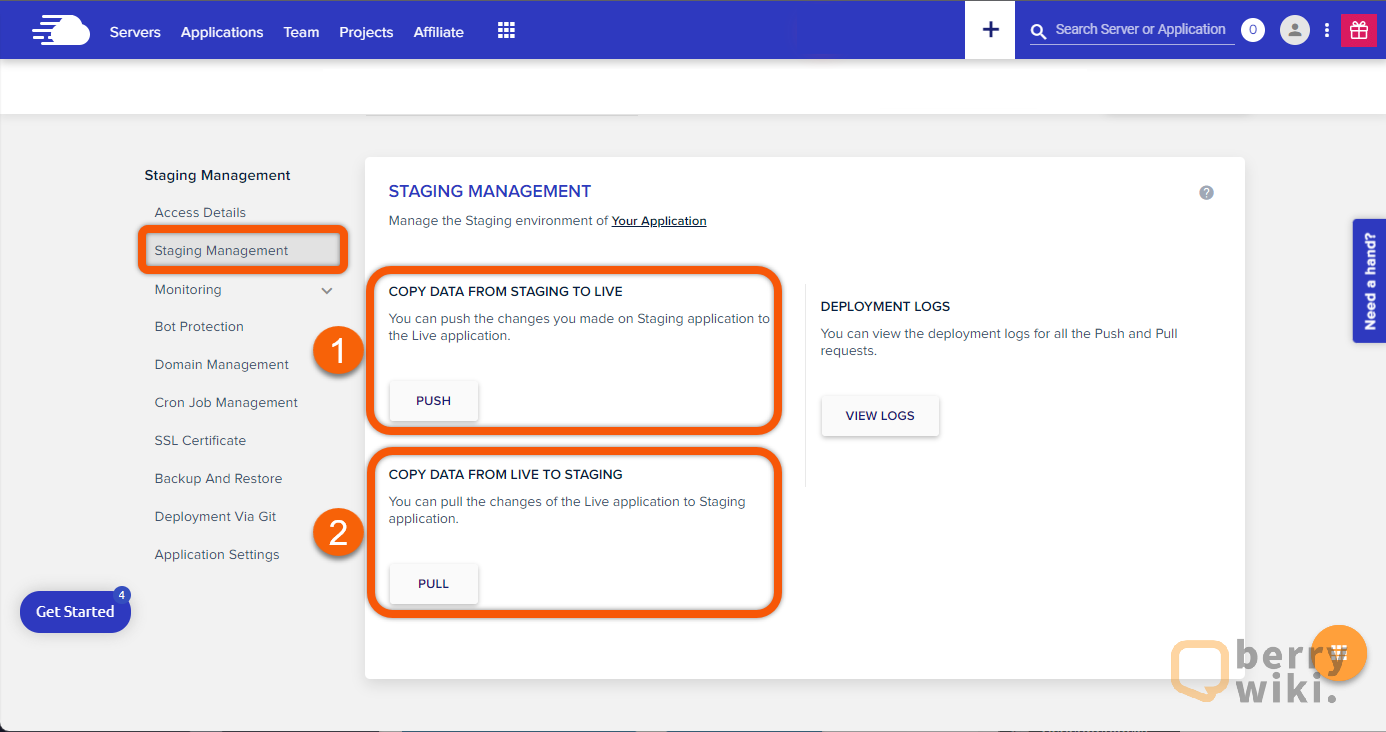The height and width of the screenshot is (732, 1386).
Task: Open the apps grid icon
Action: (x=506, y=31)
